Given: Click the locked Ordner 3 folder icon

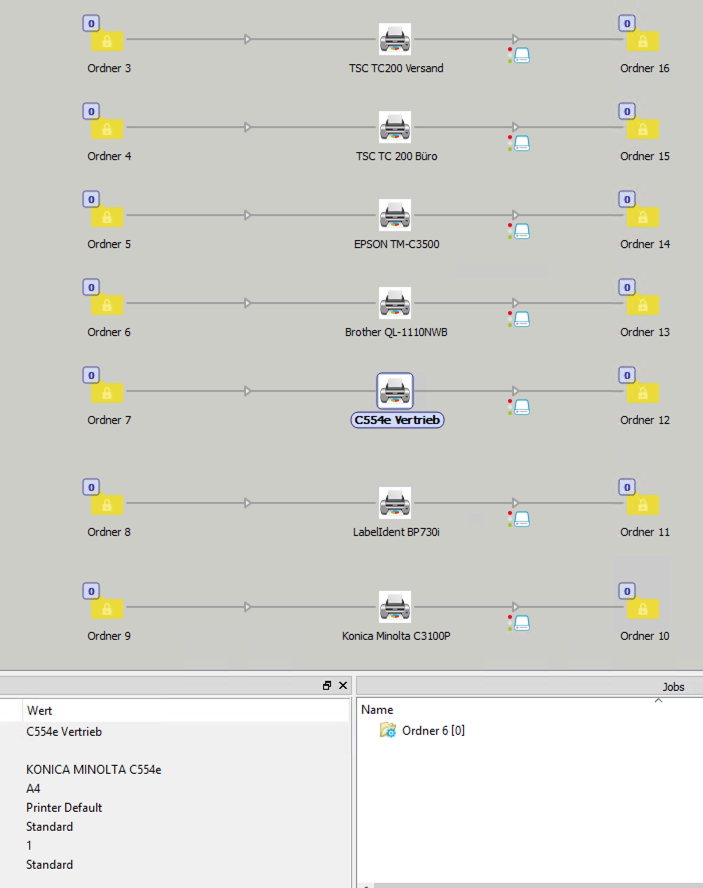Looking at the screenshot, I should (x=107, y=42).
